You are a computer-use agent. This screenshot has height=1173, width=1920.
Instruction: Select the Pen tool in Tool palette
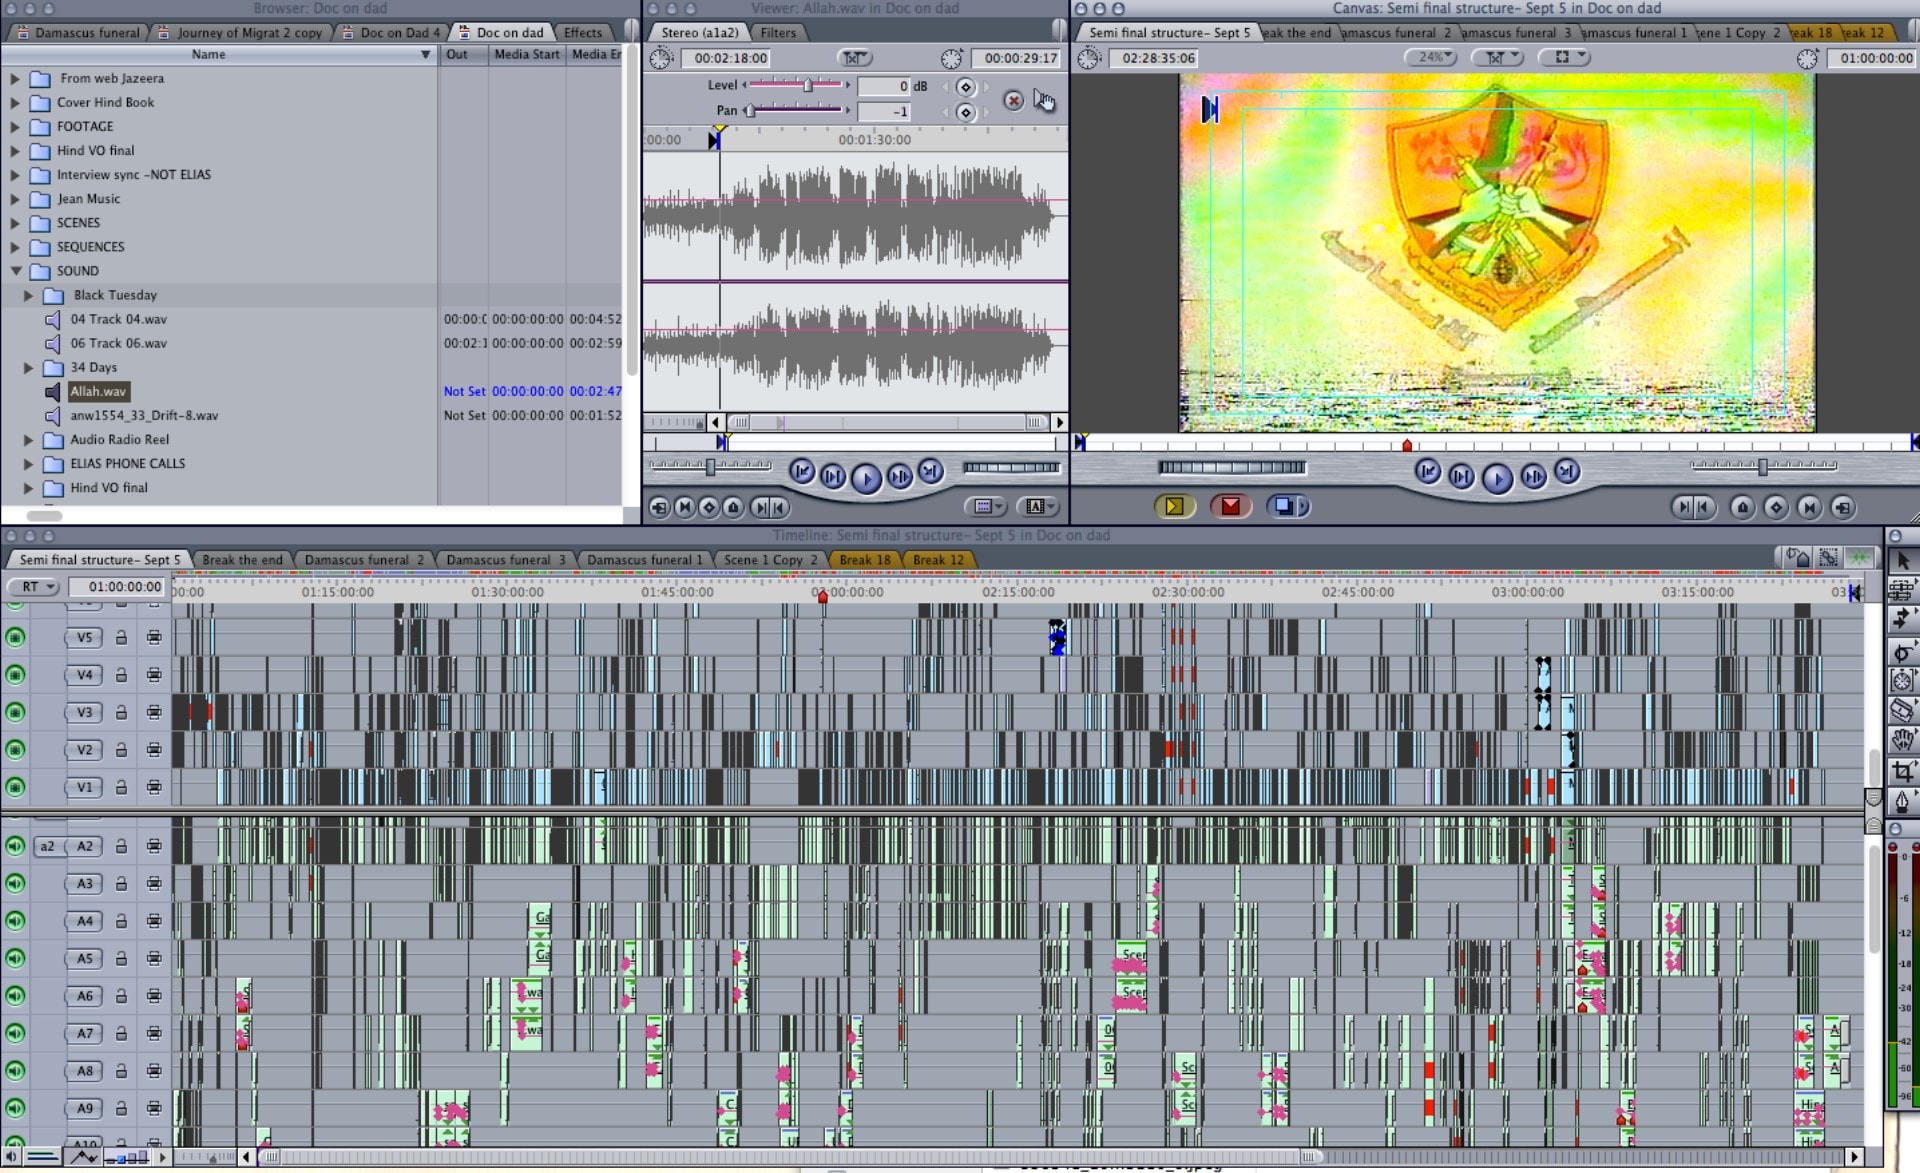point(1902,801)
